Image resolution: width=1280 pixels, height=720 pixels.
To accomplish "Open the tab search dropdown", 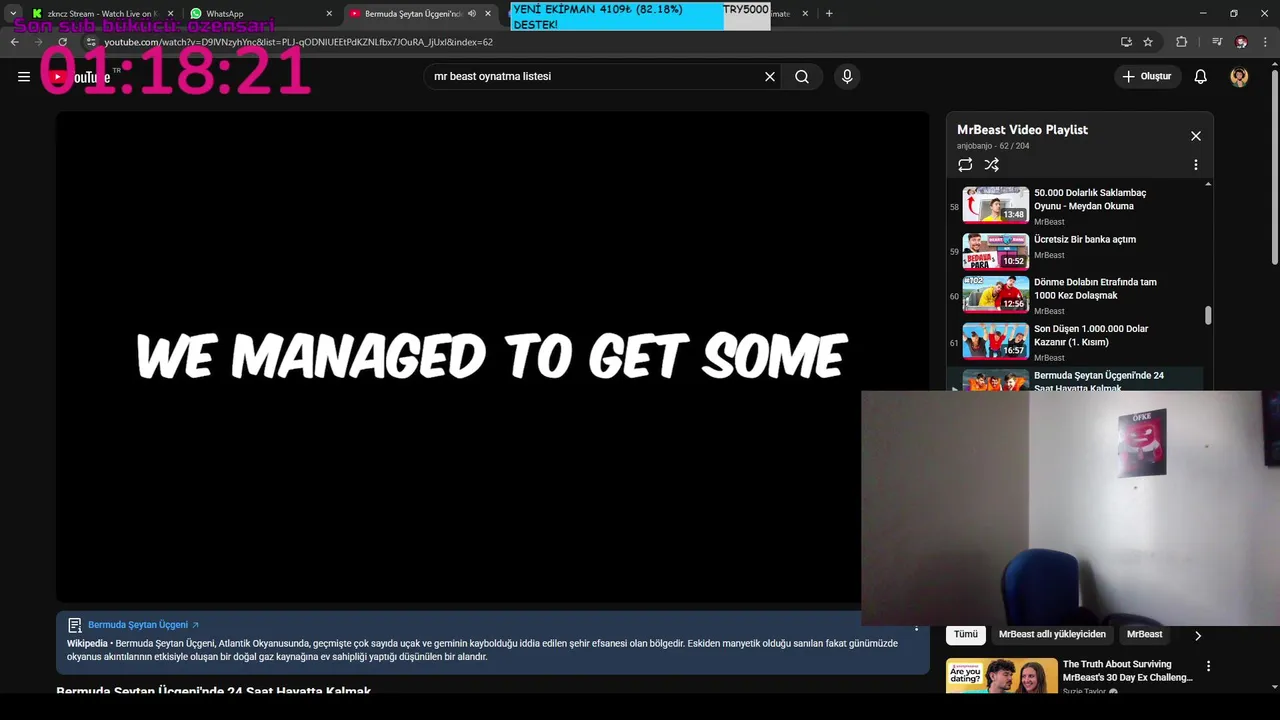I will pos(12,14).
